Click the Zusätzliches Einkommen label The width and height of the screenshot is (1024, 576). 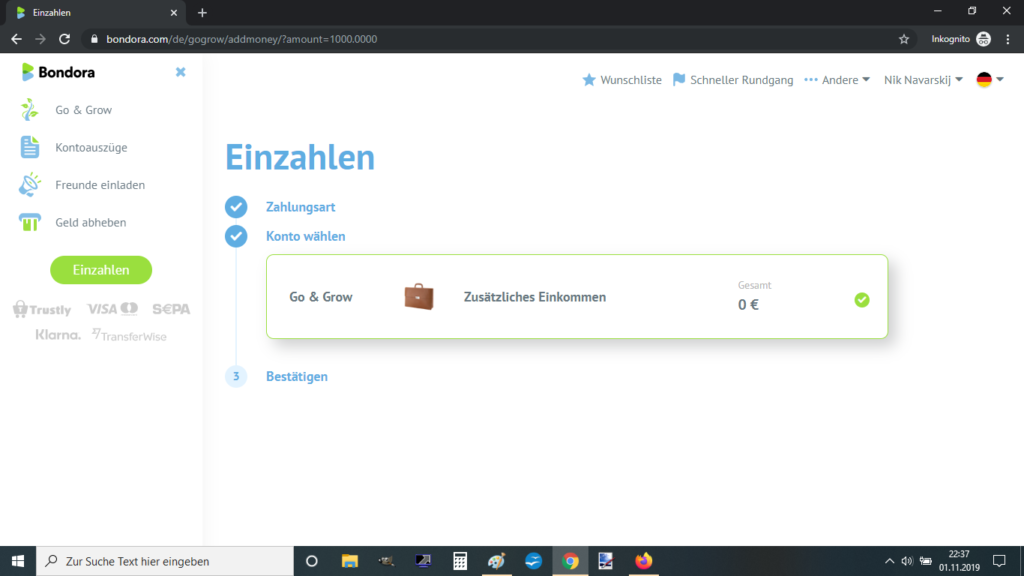click(x=535, y=297)
